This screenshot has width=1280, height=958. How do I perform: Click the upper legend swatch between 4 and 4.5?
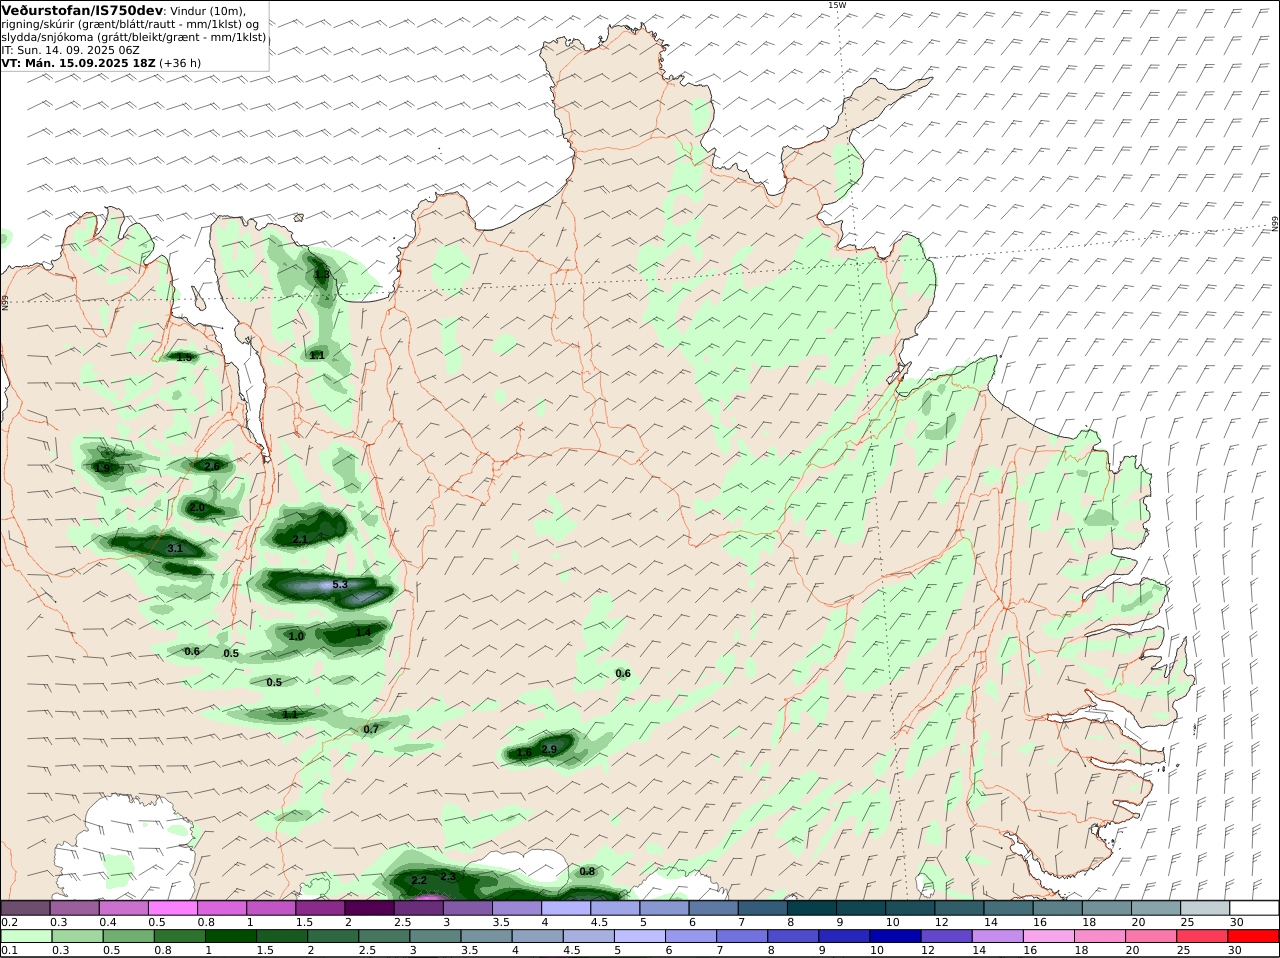coord(567,908)
